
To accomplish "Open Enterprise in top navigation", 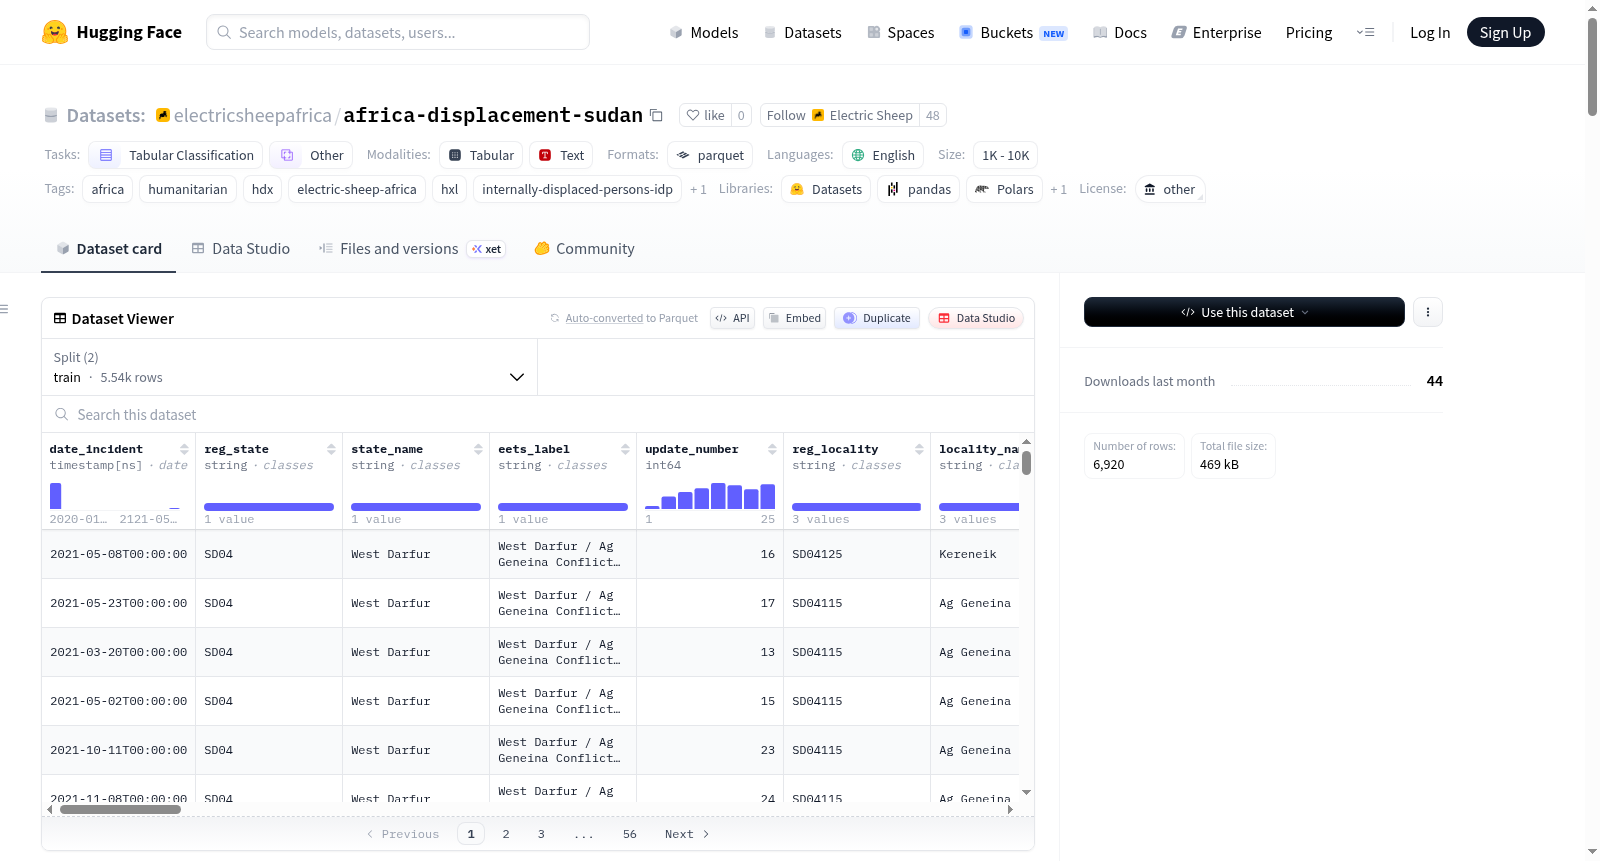I will [1216, 32].
